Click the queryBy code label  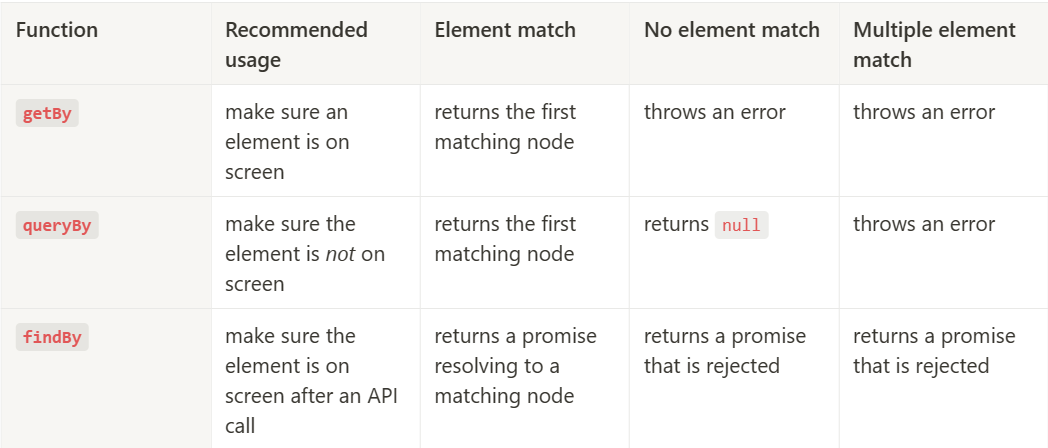pyautogui.click(x=57, y=225)
